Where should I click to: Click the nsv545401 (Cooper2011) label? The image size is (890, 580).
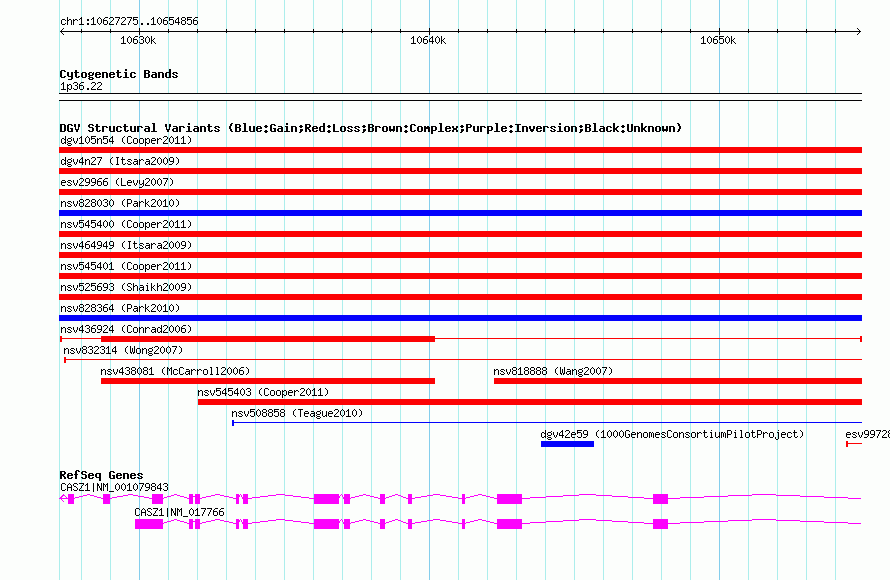[x=126, y=266]
